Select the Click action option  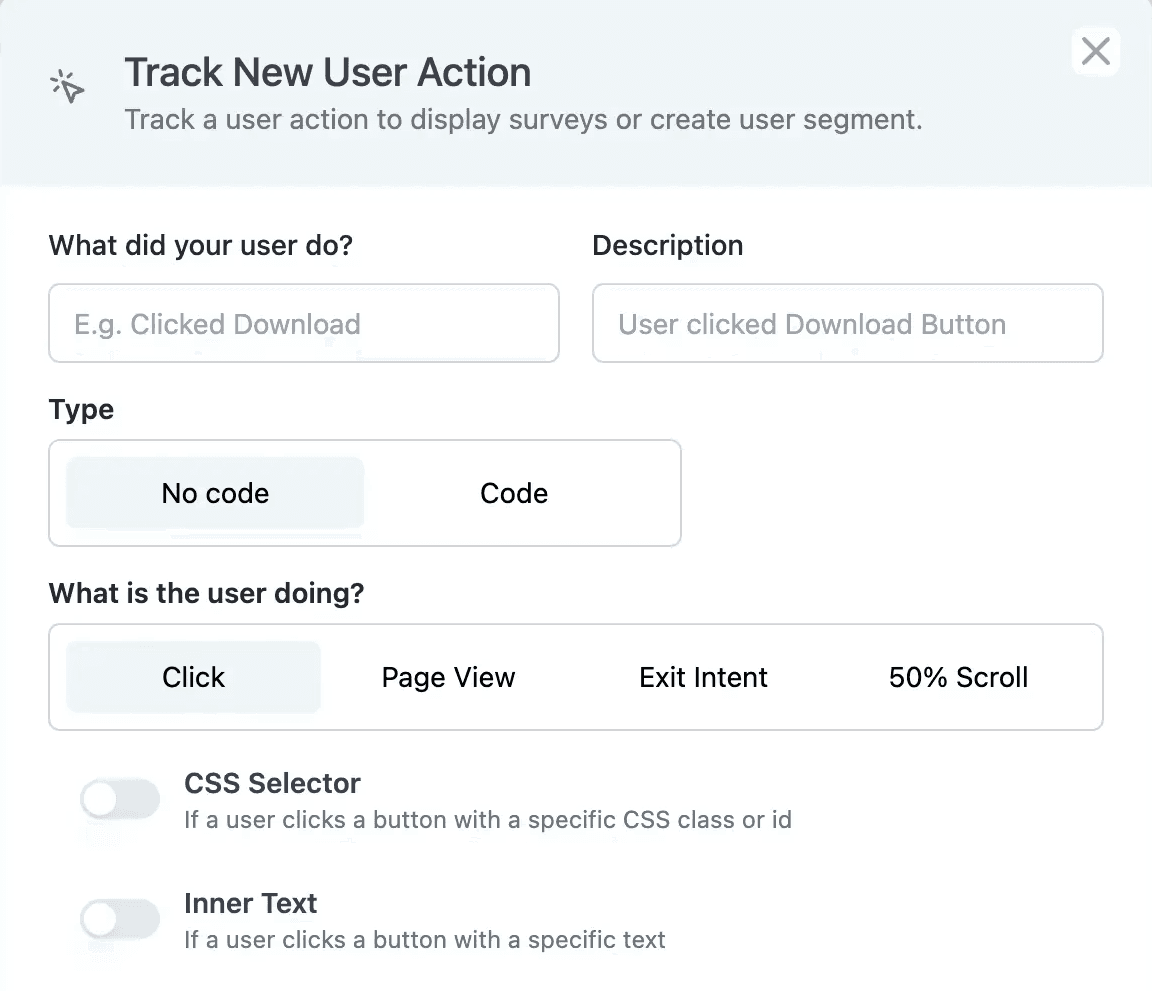tap(193, 677)
